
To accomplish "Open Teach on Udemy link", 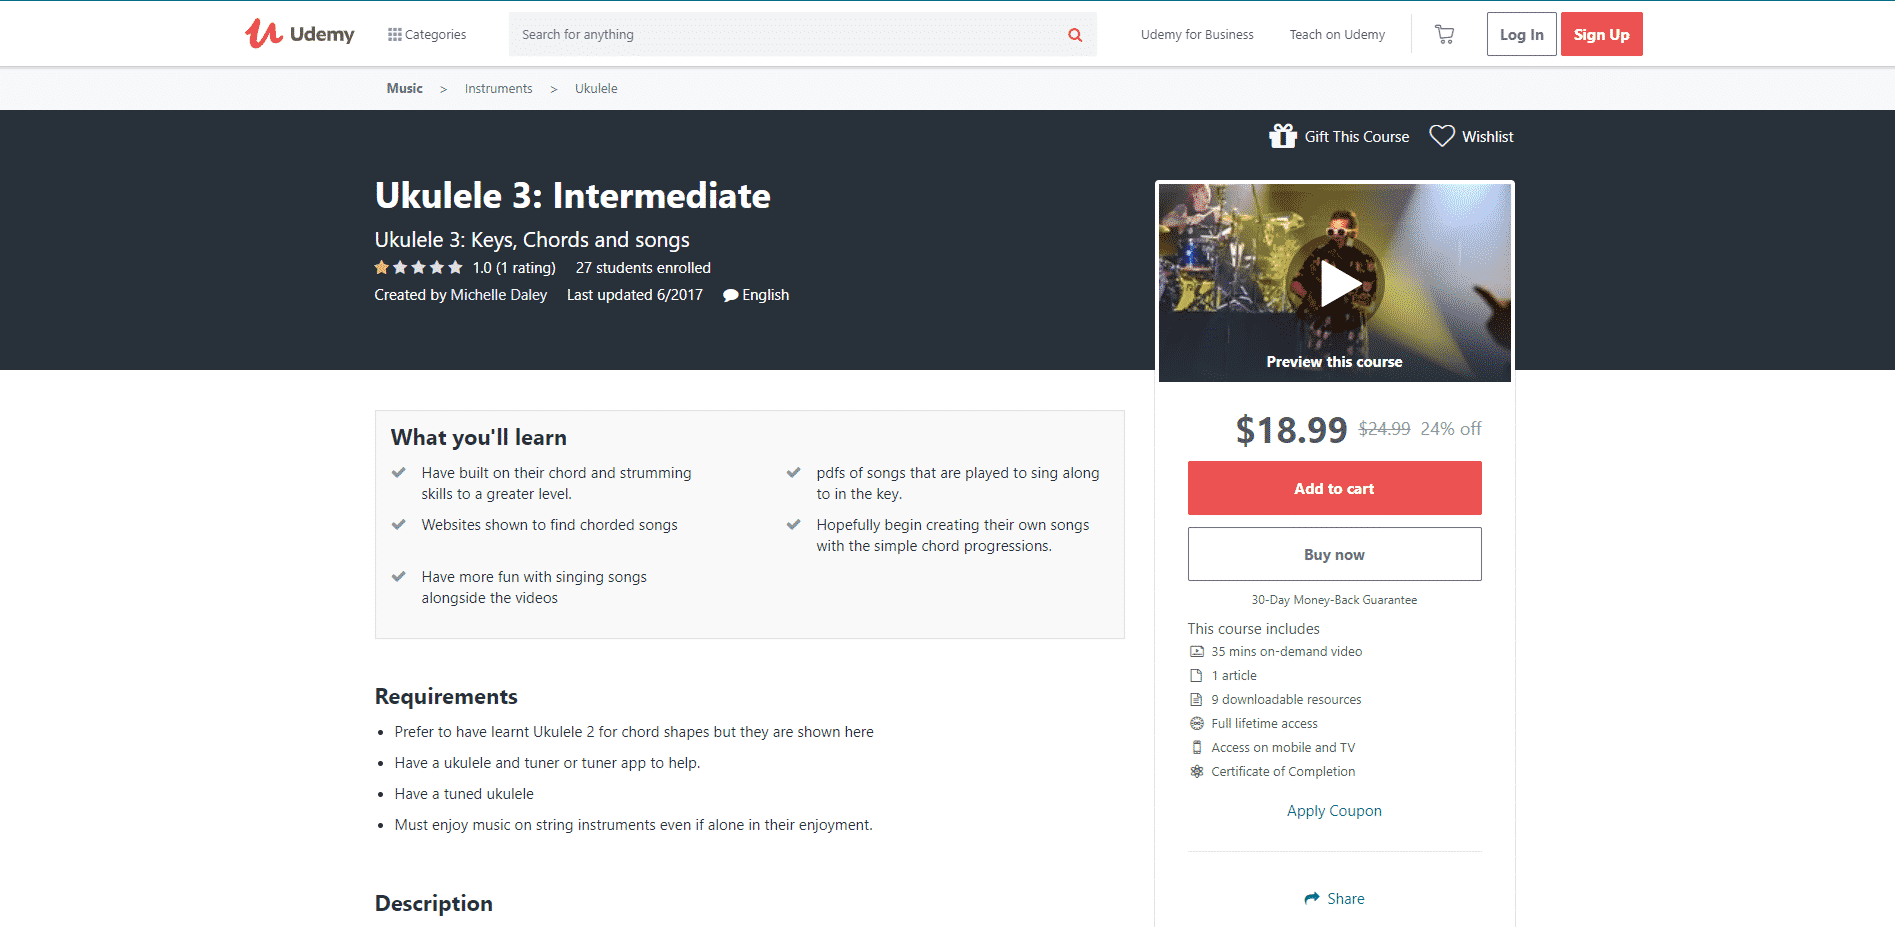I will pyautogui.click(x=1337, y=34).
